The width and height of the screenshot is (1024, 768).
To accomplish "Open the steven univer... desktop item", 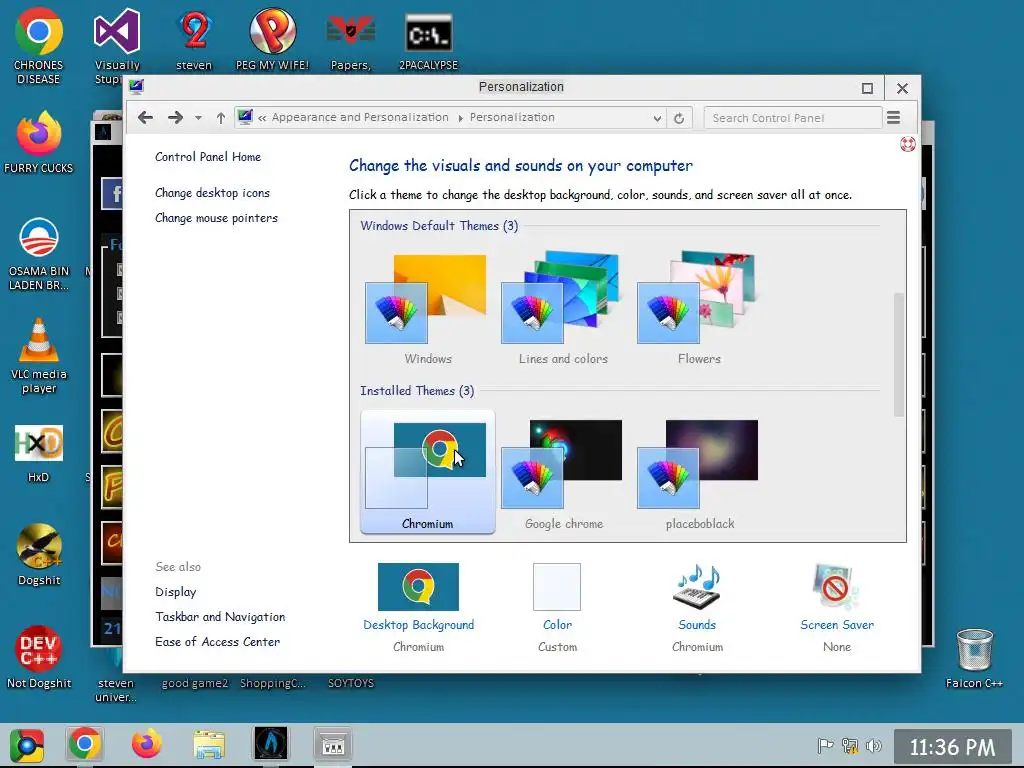I will tap(116, 690).
